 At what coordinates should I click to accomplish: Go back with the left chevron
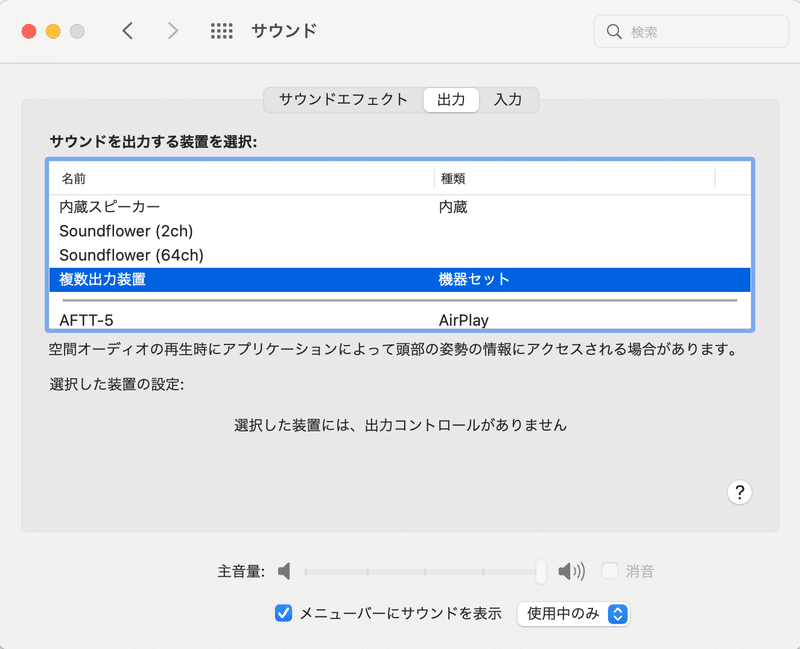[x=128, y=31]
